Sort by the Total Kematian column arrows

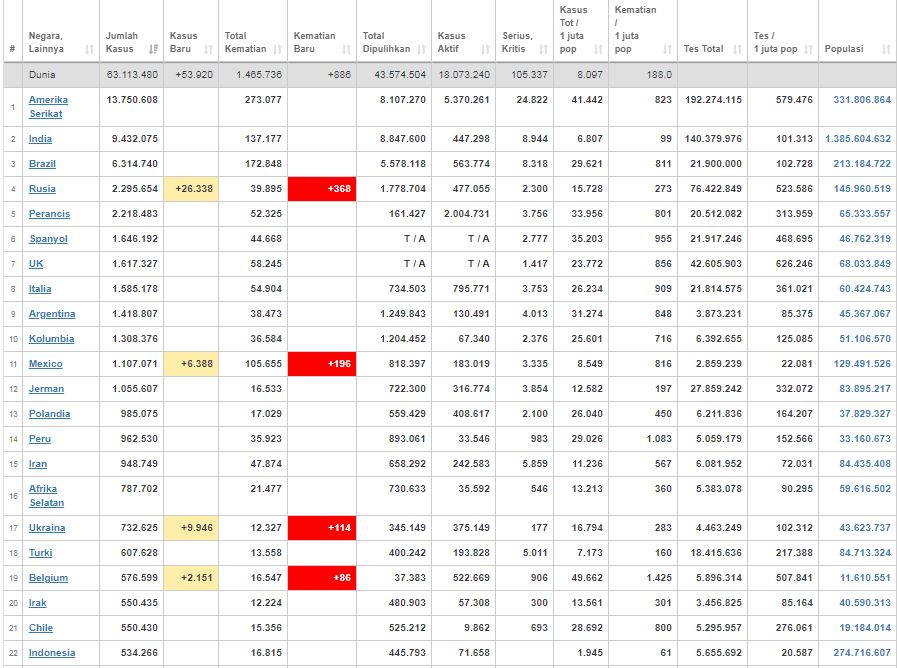[x=278, y=49]
